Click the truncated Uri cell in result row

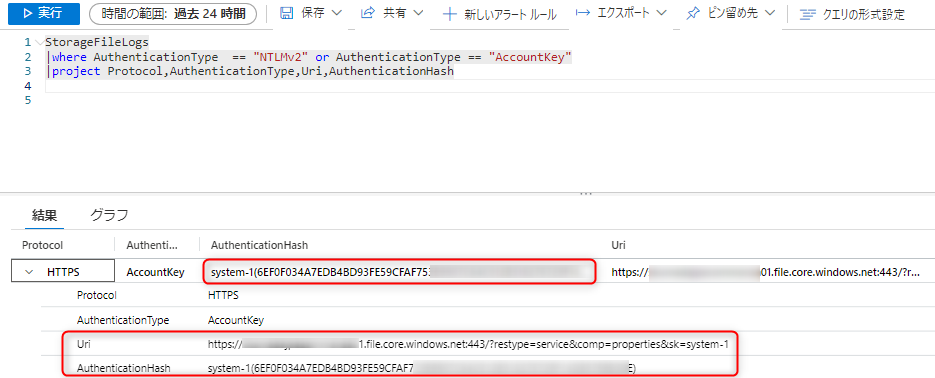click(x=767, y=272)
